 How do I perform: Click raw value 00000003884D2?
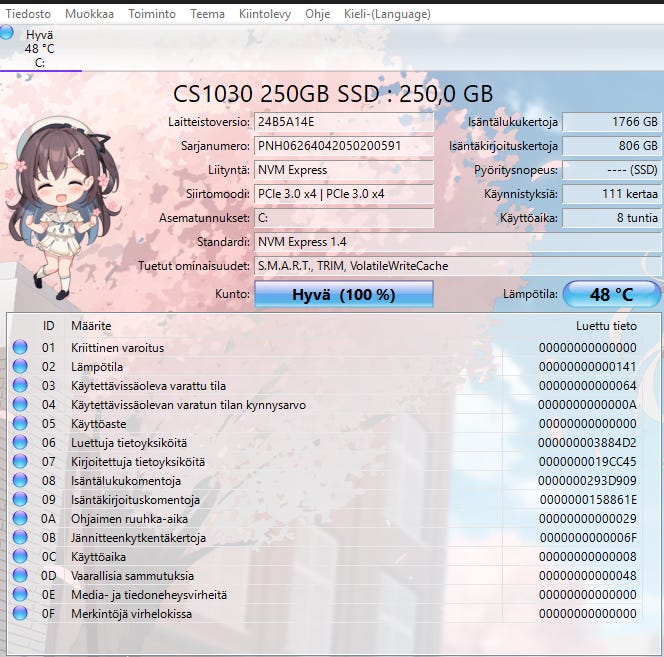pyautogui.click(x=587, y=443)
